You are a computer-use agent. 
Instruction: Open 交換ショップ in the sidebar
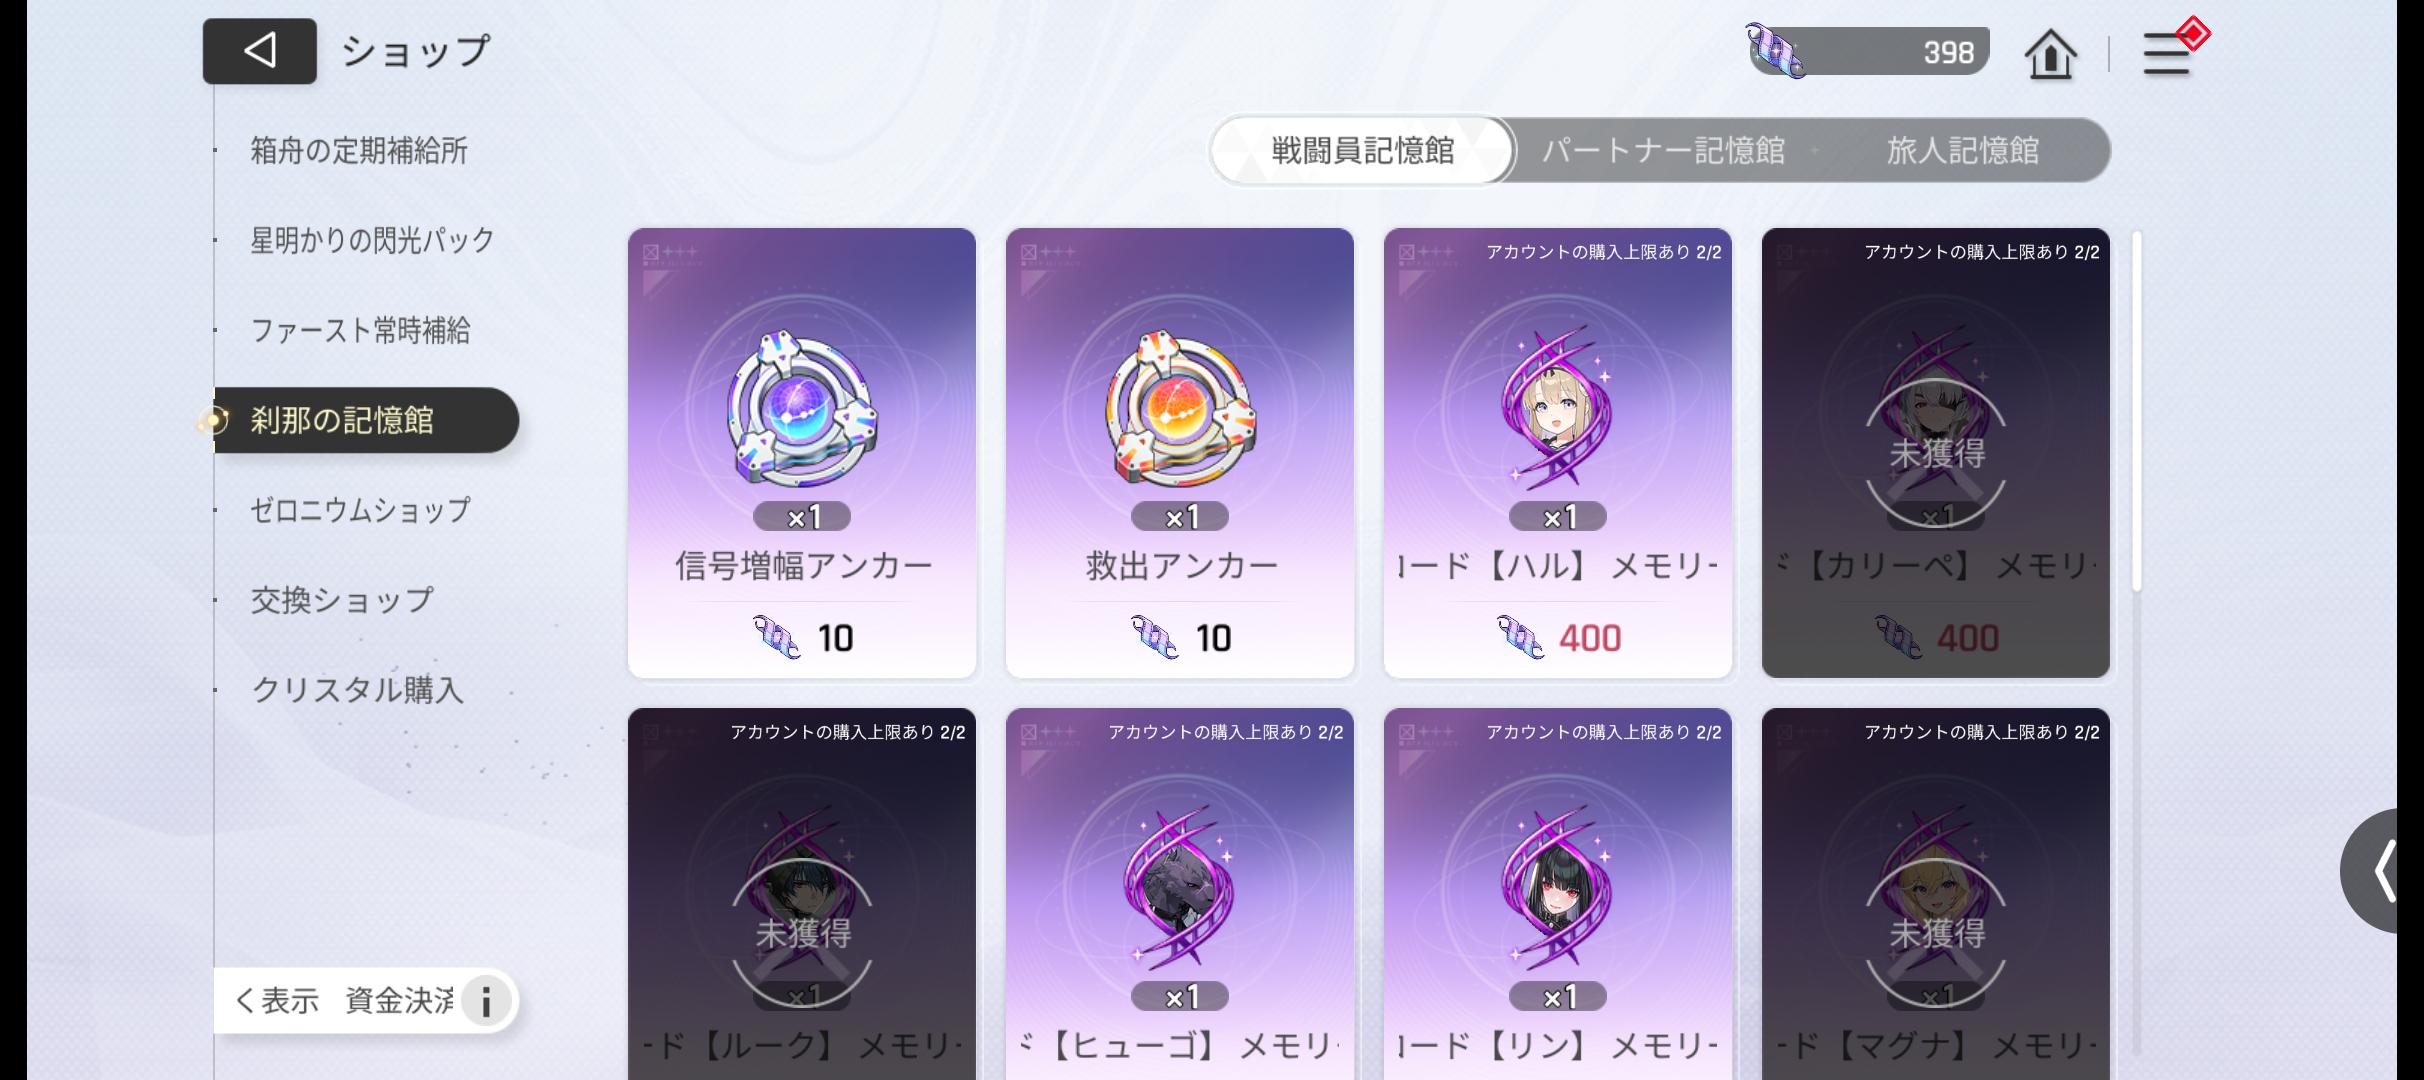(x=342, y=600)
